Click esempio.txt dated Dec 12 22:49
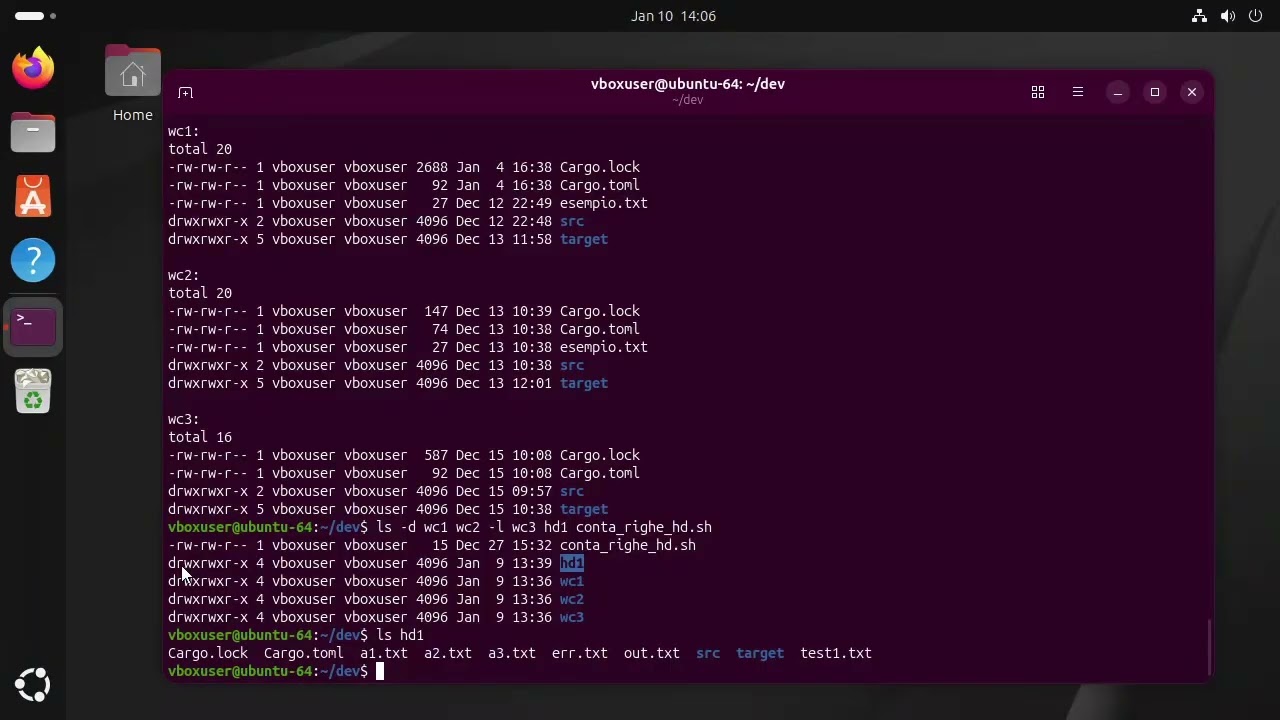 [x=604, y=203]
